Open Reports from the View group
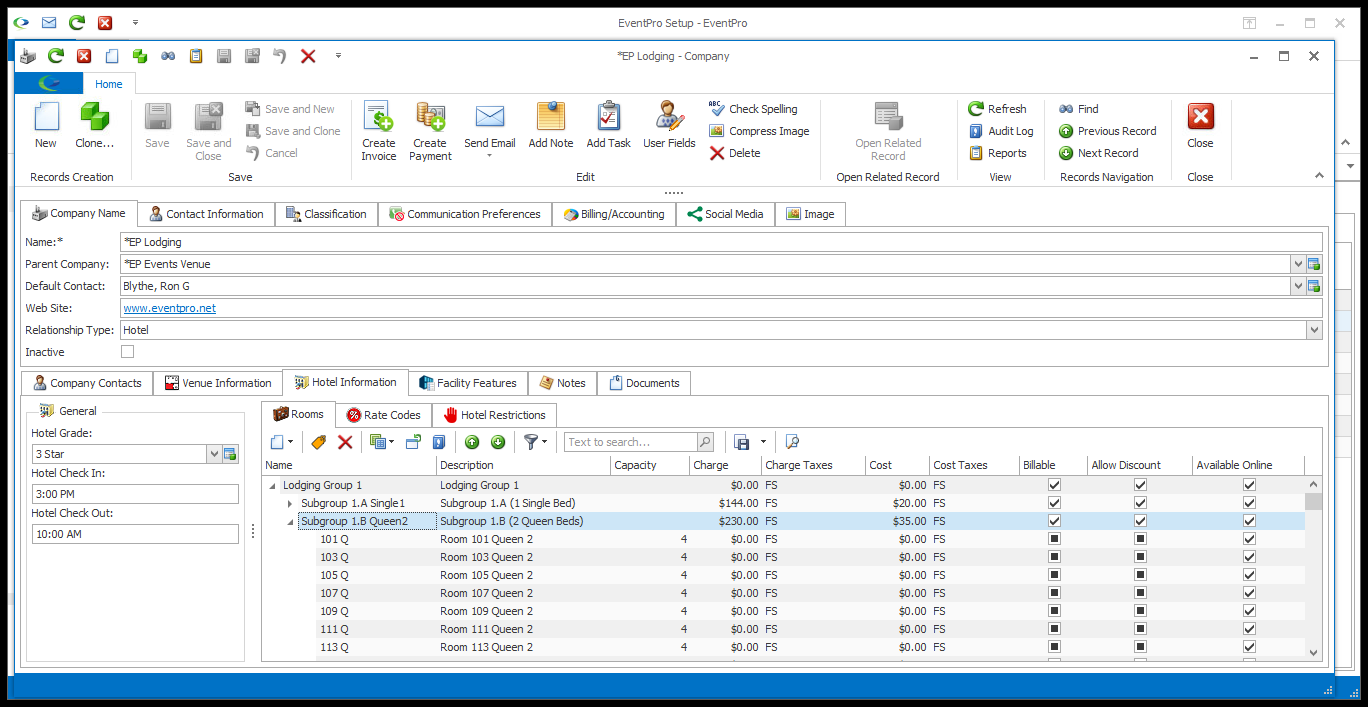Screen dimensions: 1368x707 point(997,153)
